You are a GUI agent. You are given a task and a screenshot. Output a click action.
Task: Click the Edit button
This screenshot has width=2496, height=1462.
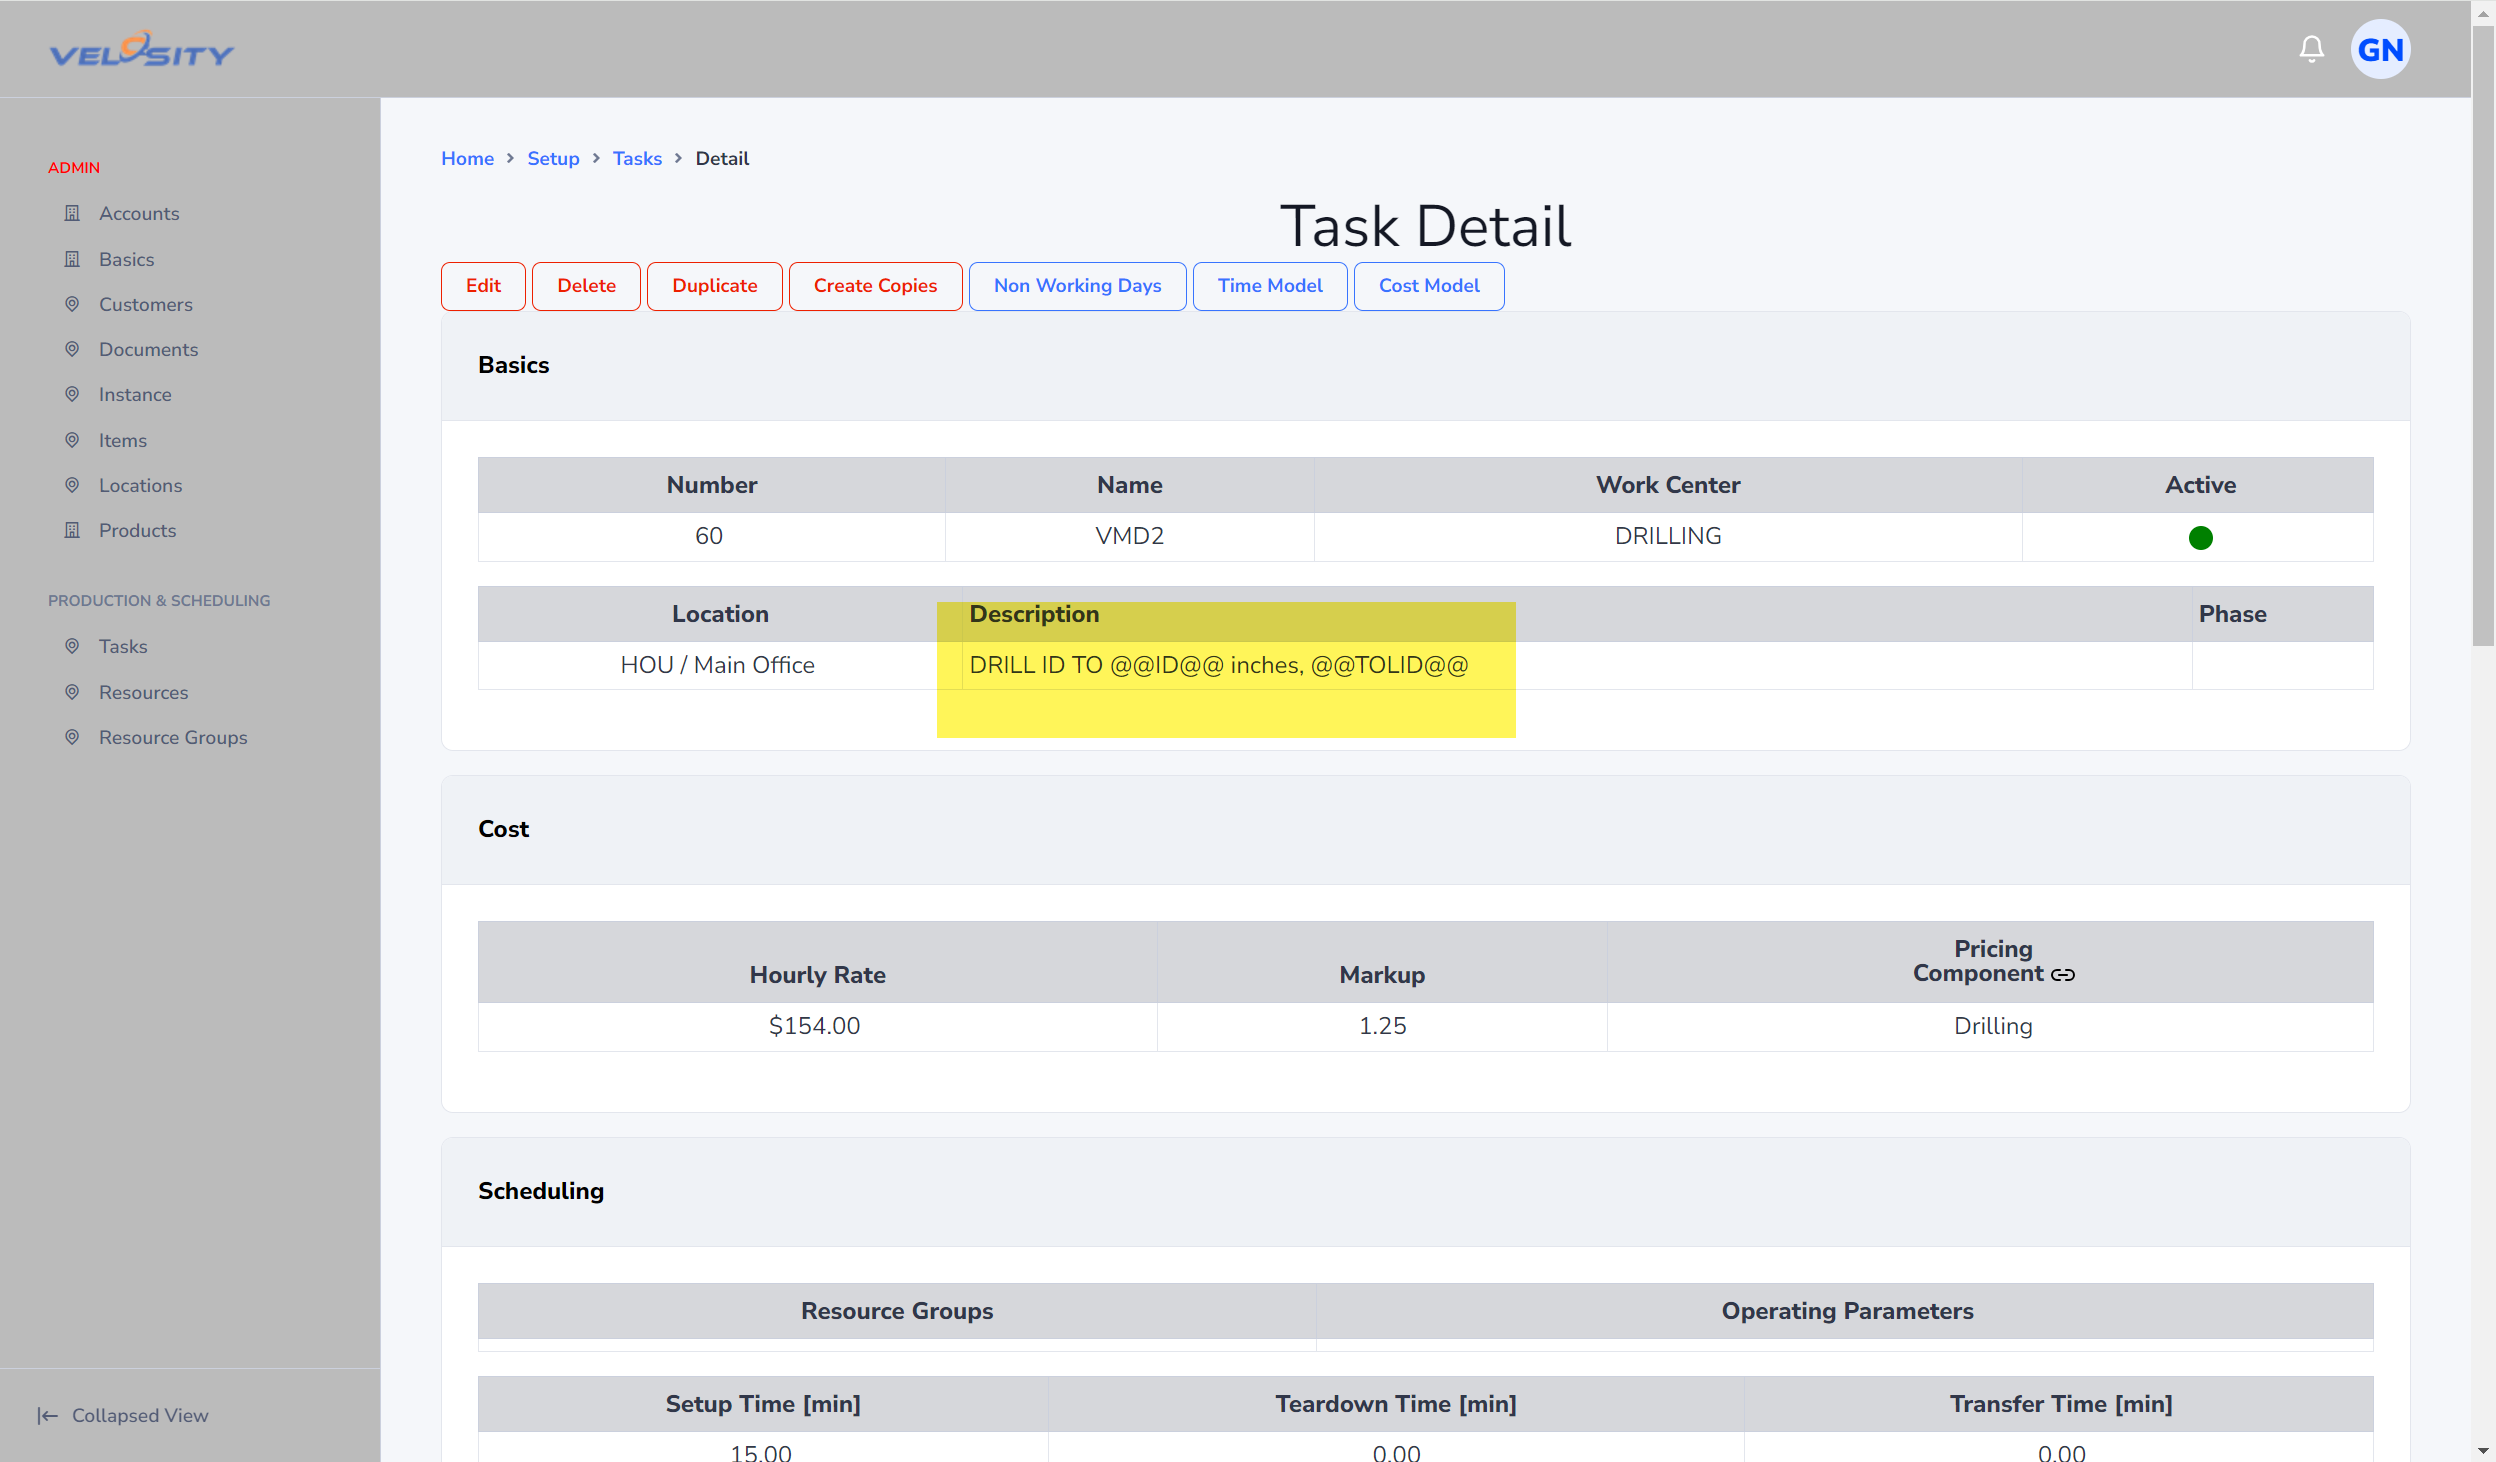483,286
